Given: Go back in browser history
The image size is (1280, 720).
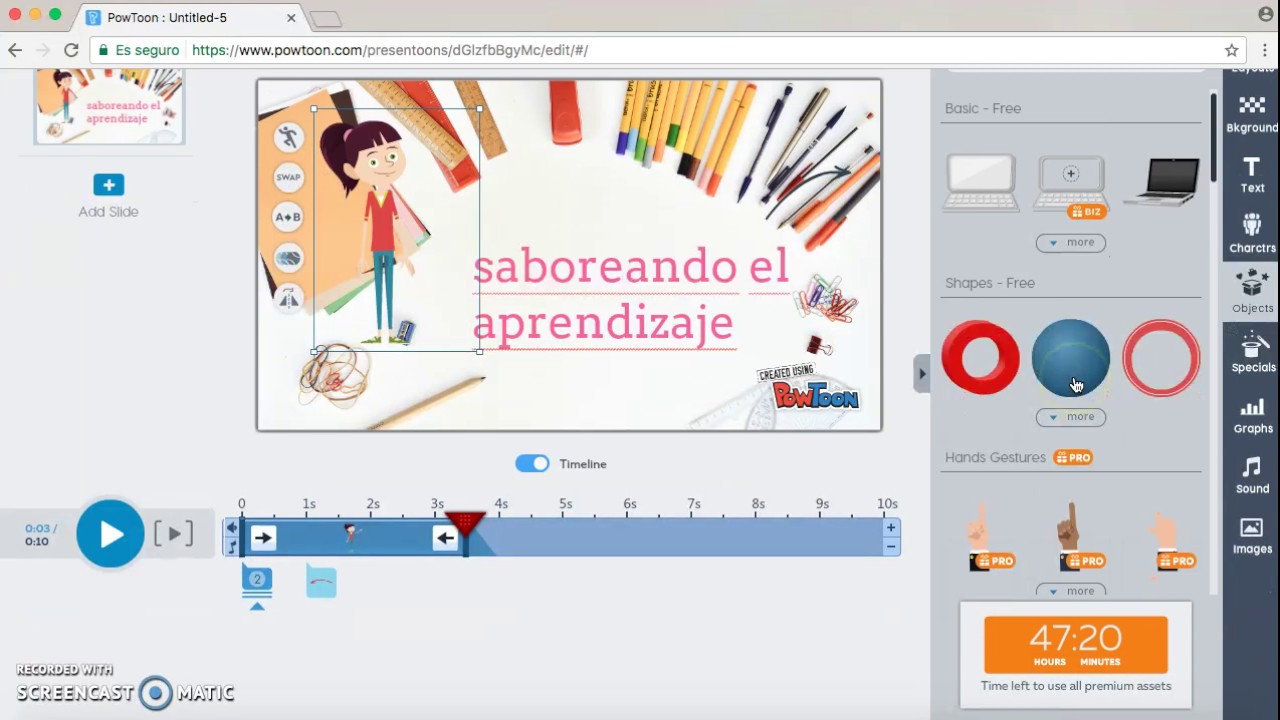Looking at the screenshot, I should [14, 50].
